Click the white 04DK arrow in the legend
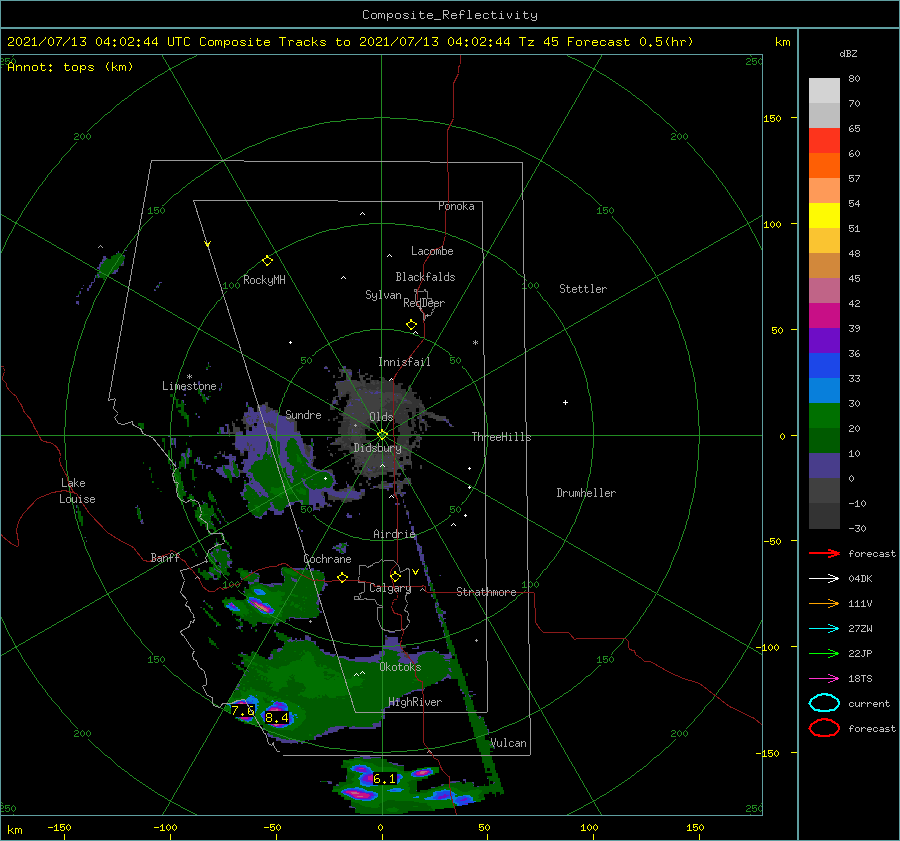The height and width of the screenshot is (841, 900). [x=824, y=578]
